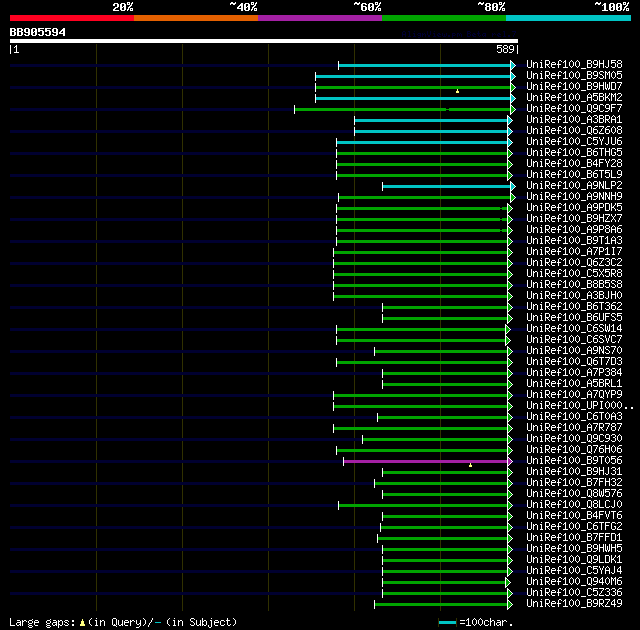Click label UniRef100_C5YJU6

click(574, 142)
